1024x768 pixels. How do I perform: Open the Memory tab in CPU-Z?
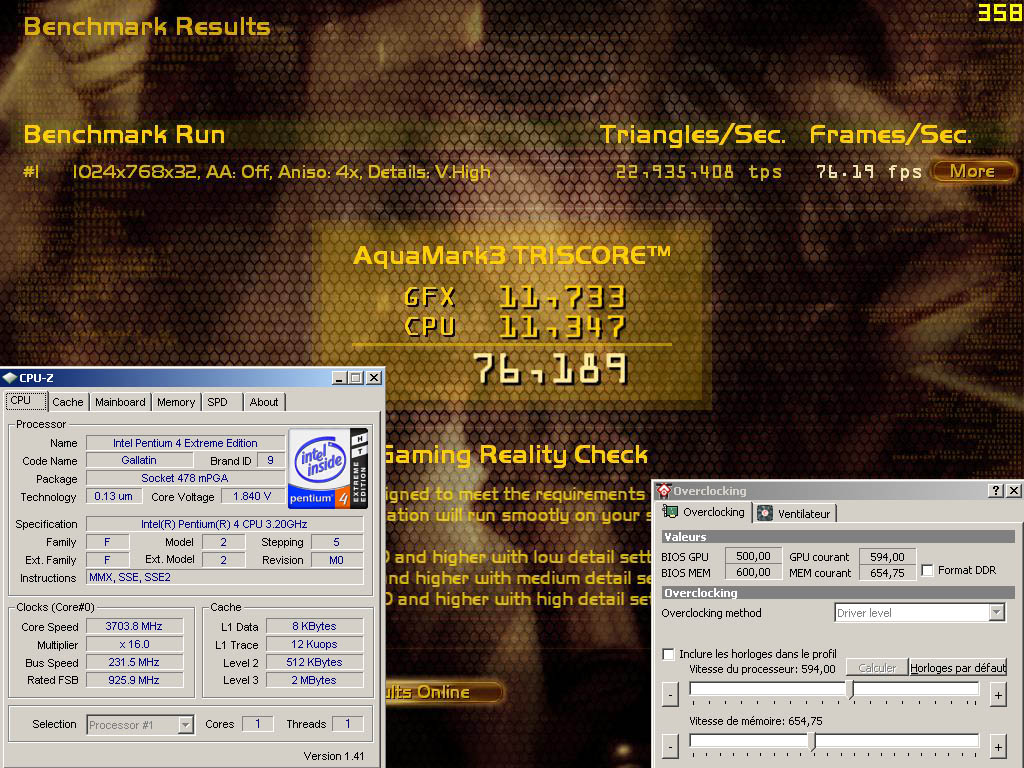click(x=176, y=402)
